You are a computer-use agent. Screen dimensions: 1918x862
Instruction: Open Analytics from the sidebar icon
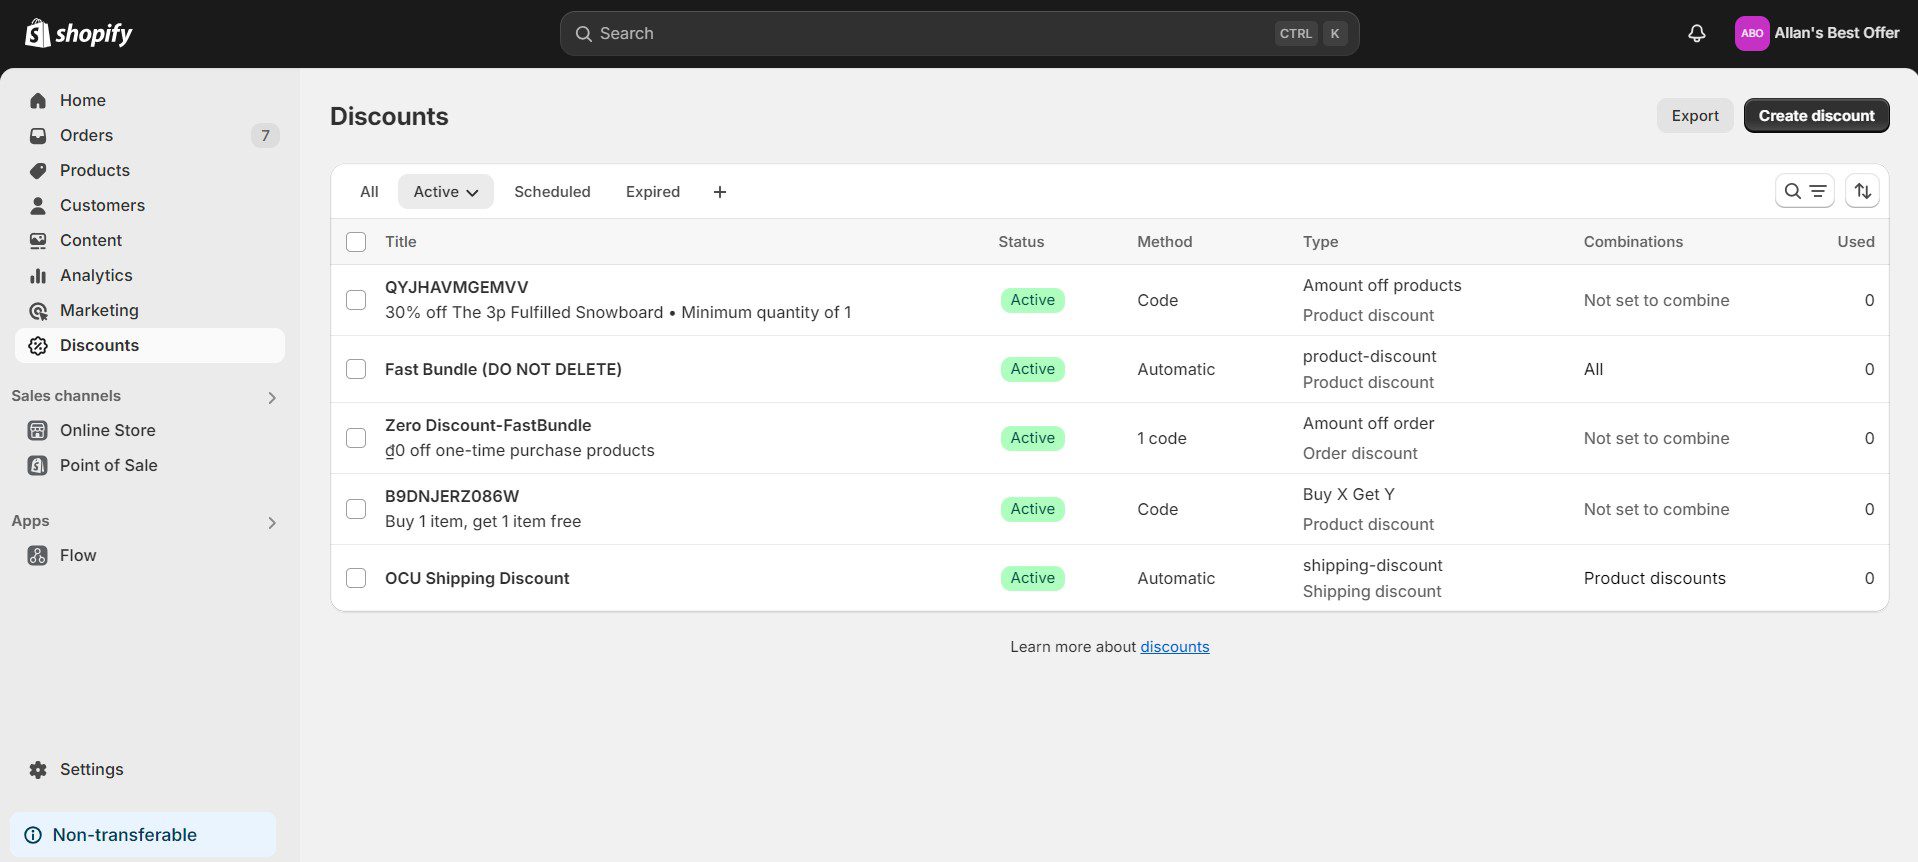point(38,275)
